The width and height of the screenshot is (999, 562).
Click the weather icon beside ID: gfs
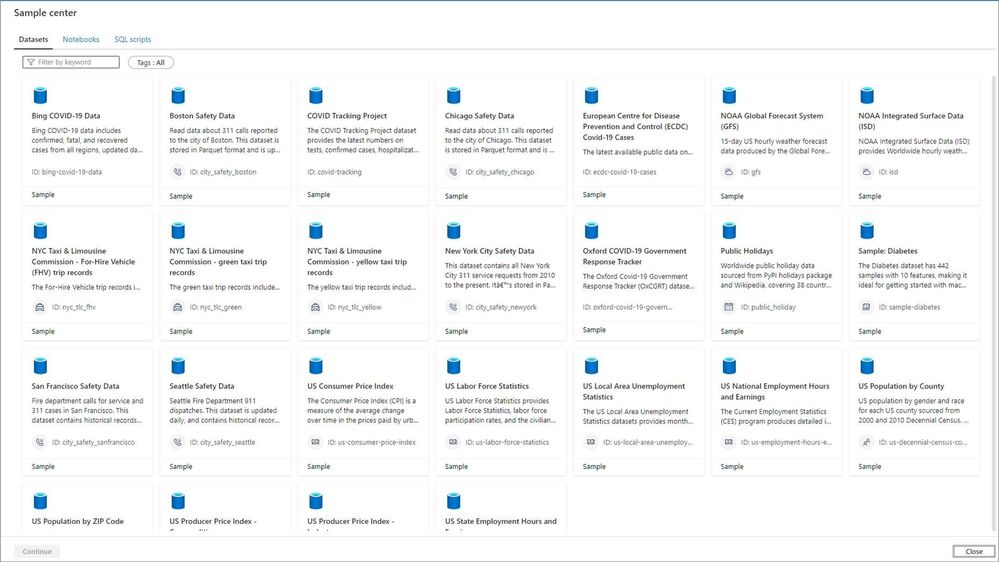728,172
